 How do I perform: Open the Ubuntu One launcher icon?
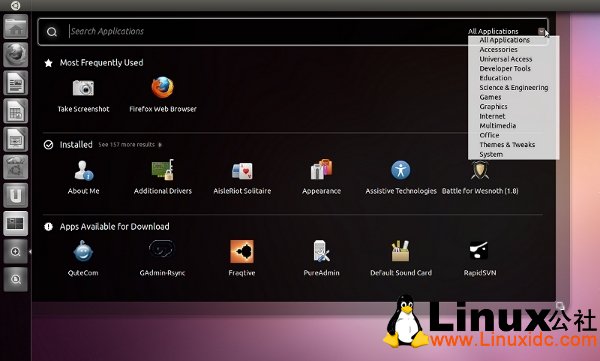pos(16,195)
